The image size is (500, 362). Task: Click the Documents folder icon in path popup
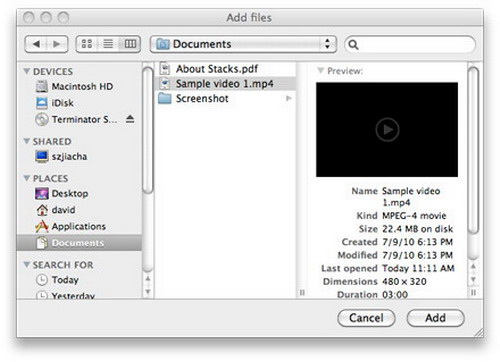(x=163, y=44)
